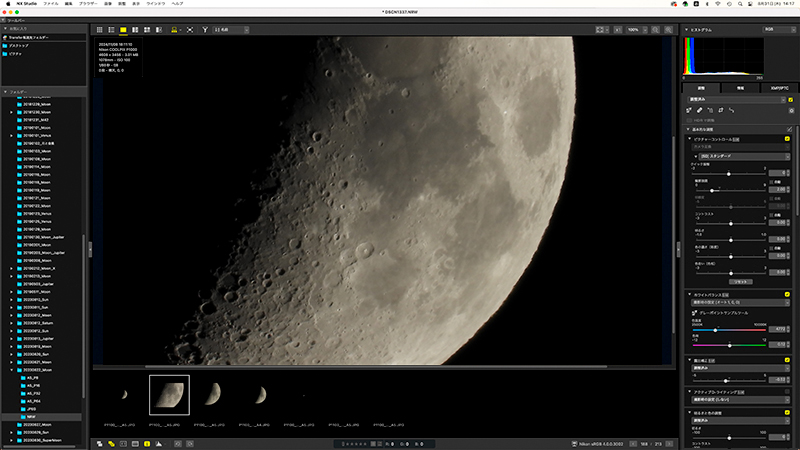Switch to before-and-after comparison view
The image size is (800, 450).
(159, 30)
